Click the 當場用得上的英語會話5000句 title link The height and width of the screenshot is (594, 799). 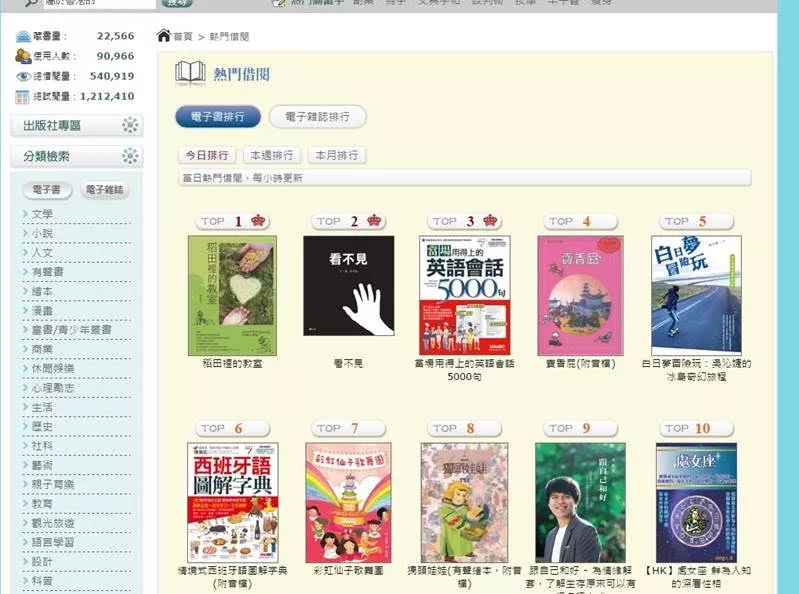point(464,370)
